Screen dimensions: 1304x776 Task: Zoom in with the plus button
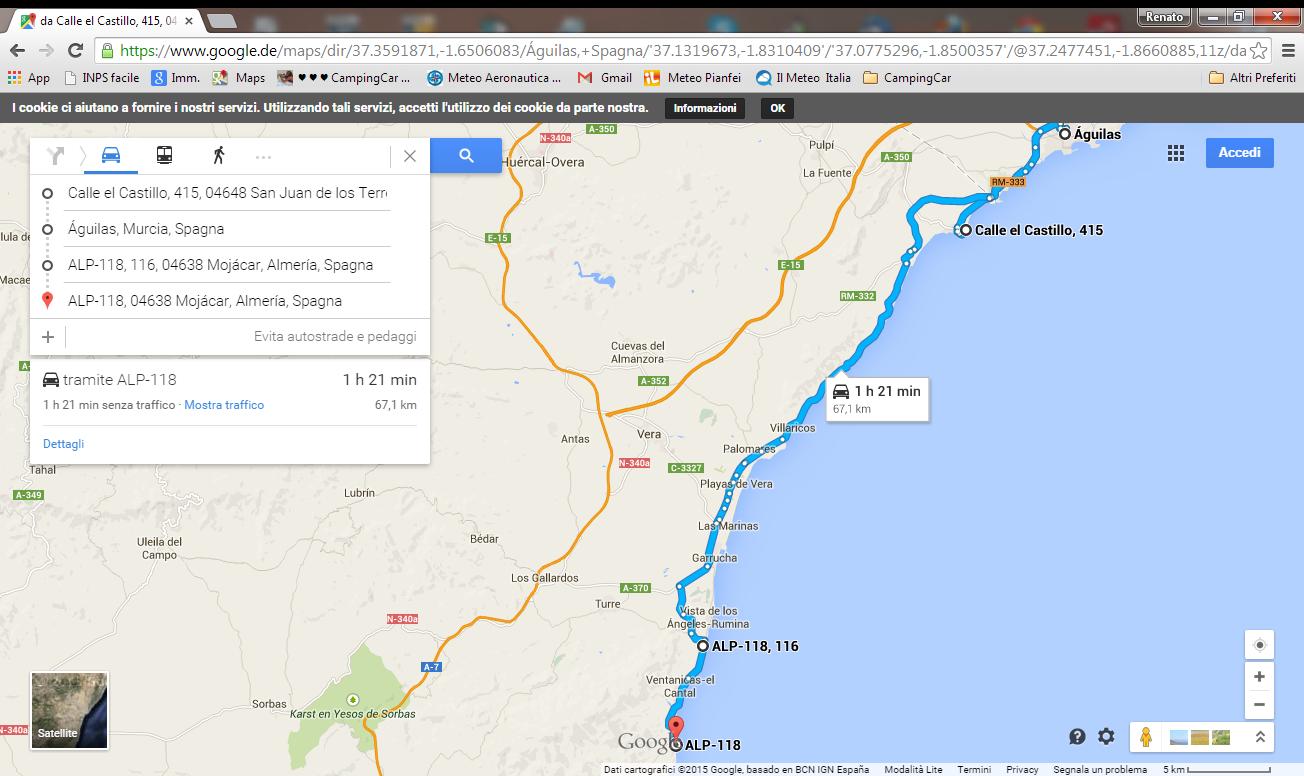click(1259, 677)
